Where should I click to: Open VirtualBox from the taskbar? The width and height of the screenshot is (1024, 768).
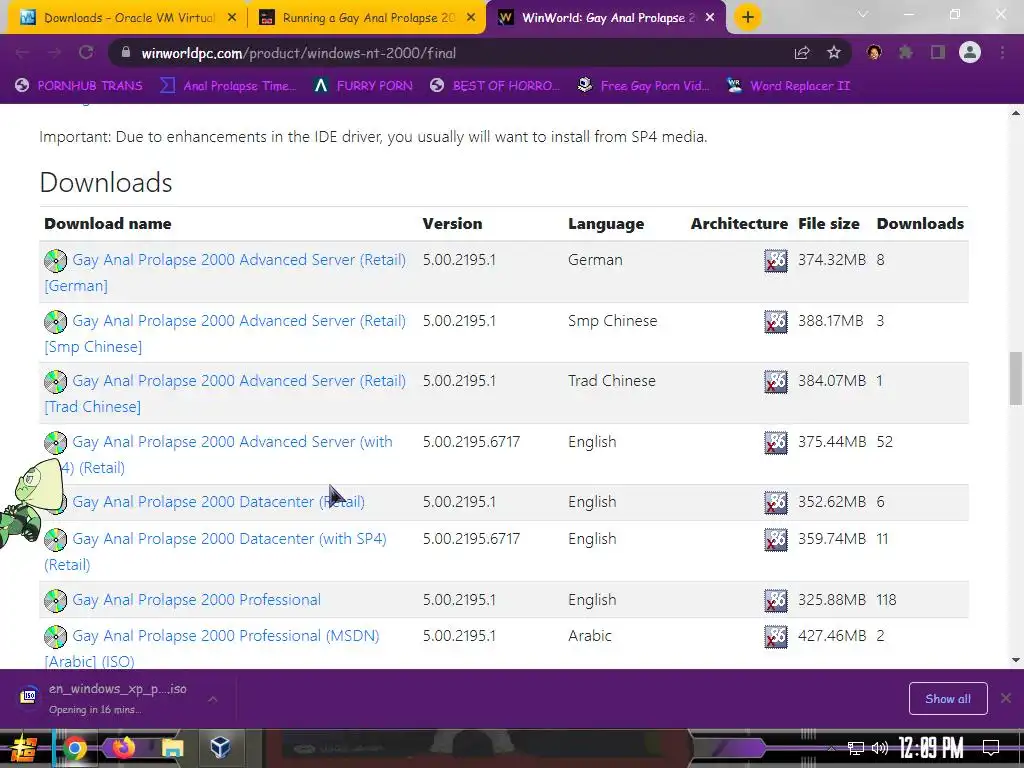(220, 746)
